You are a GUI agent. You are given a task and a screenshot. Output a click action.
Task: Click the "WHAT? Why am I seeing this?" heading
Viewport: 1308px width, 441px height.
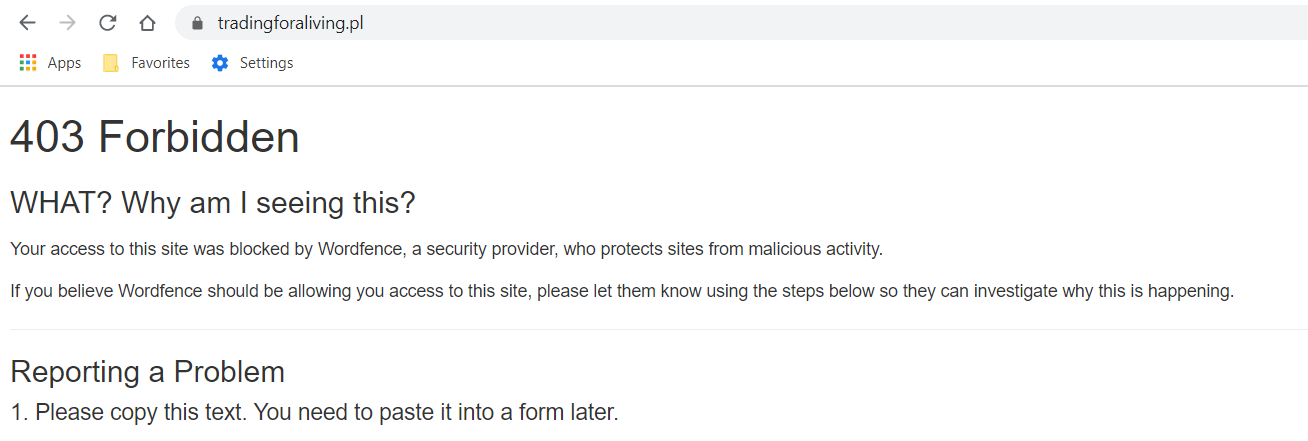click(212, 203)
